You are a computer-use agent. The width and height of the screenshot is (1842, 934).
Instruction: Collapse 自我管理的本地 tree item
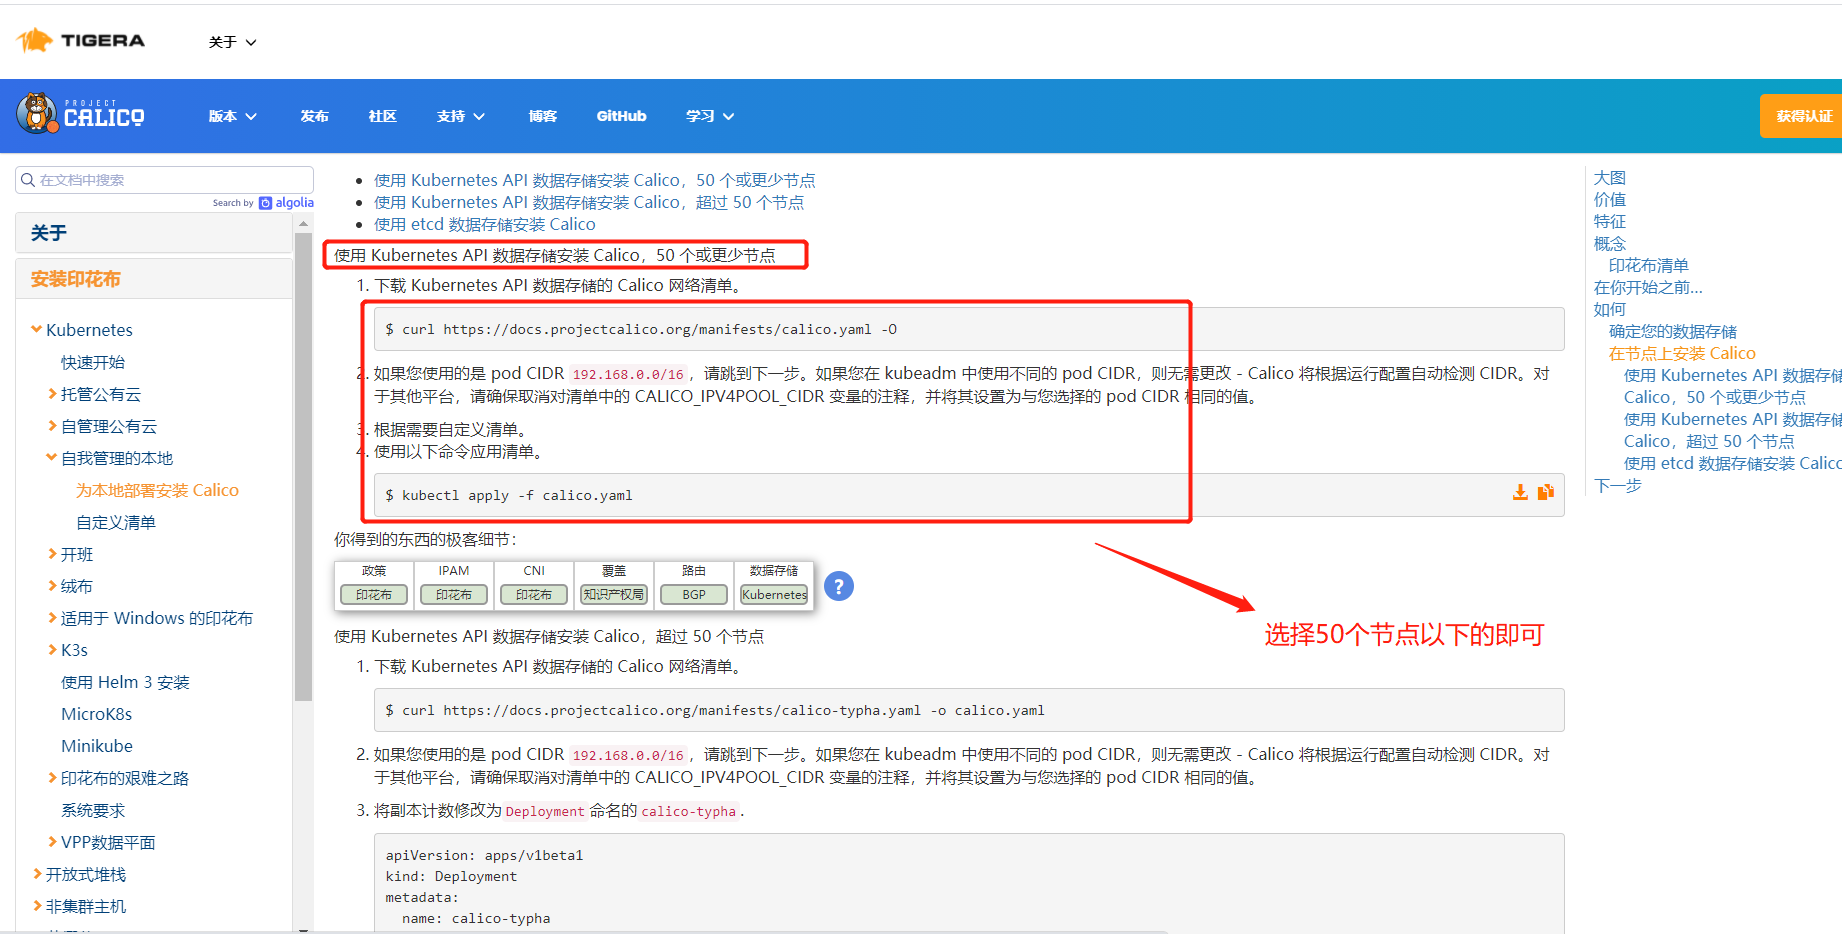(x=52, y=457)
